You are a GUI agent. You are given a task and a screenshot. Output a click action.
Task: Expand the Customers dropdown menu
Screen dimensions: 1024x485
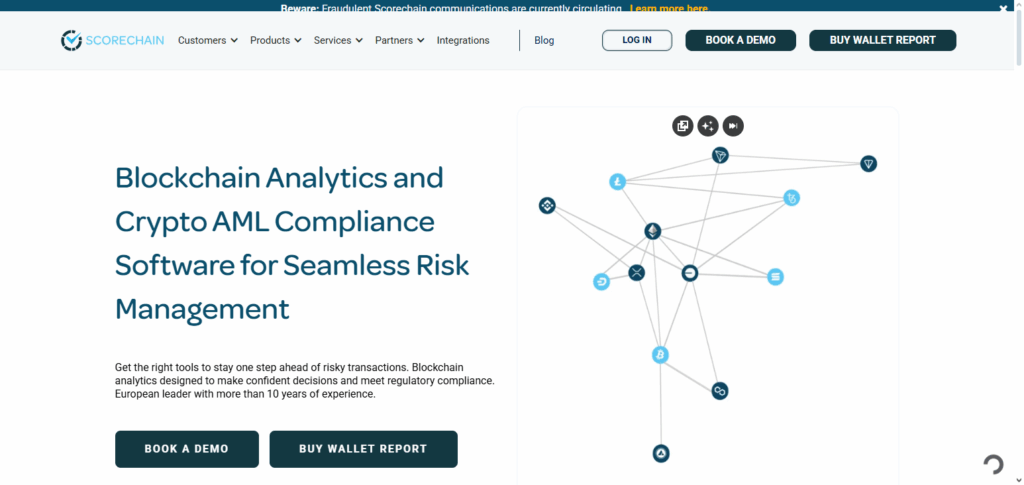(207, 41)
